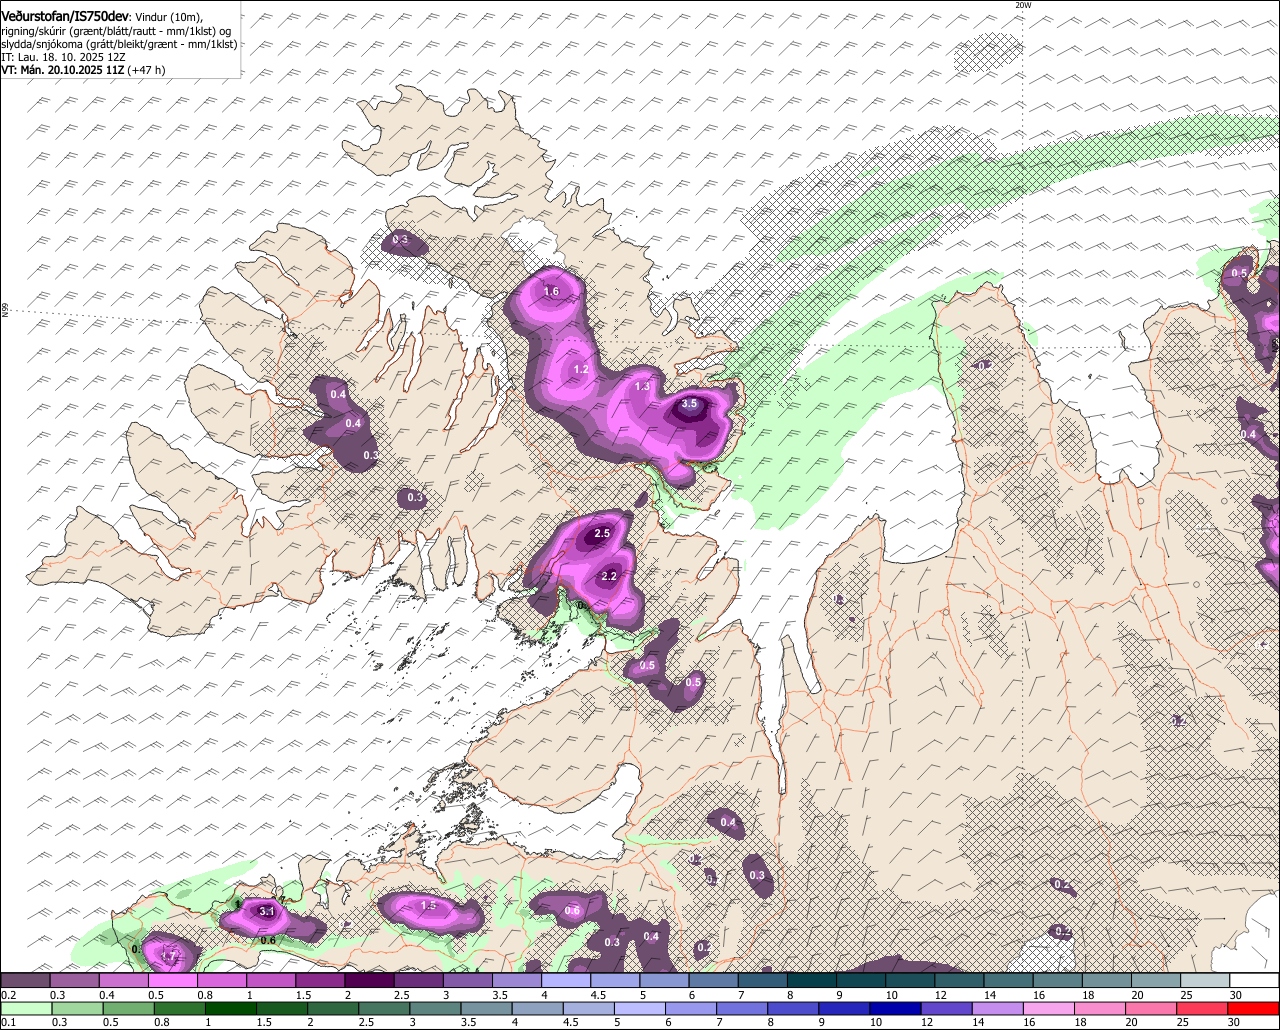Click the 1.6 precipitation value on the map
Viewport: 1280px width, 1030px height.
click(551, 292)
